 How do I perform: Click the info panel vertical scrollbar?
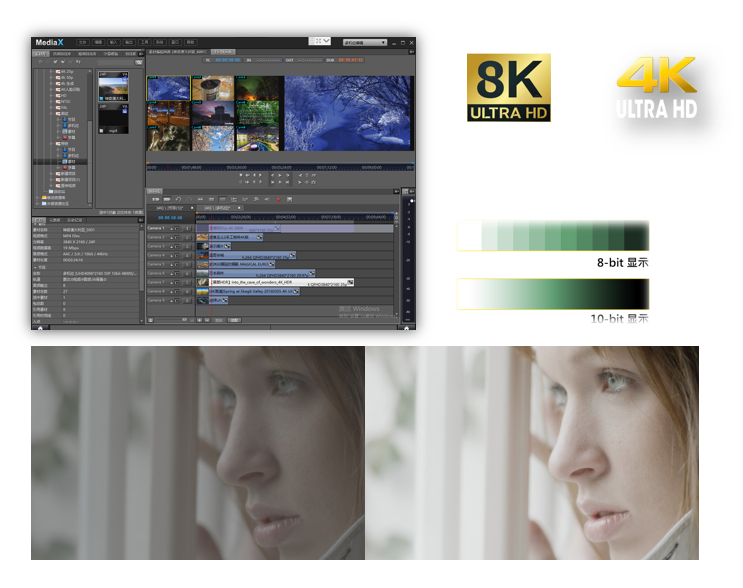pyautogui.click(x=141, y=273)
